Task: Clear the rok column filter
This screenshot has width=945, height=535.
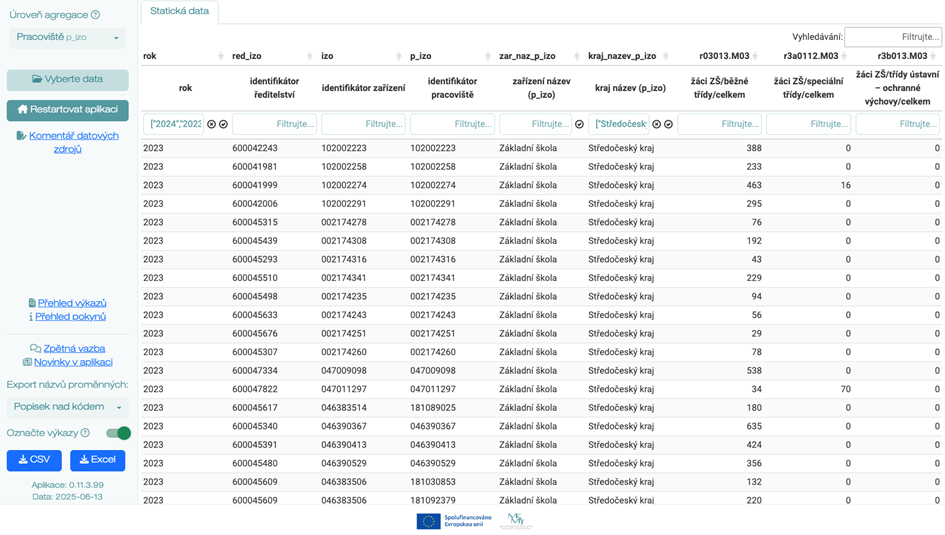Action: tap(211, 125)
